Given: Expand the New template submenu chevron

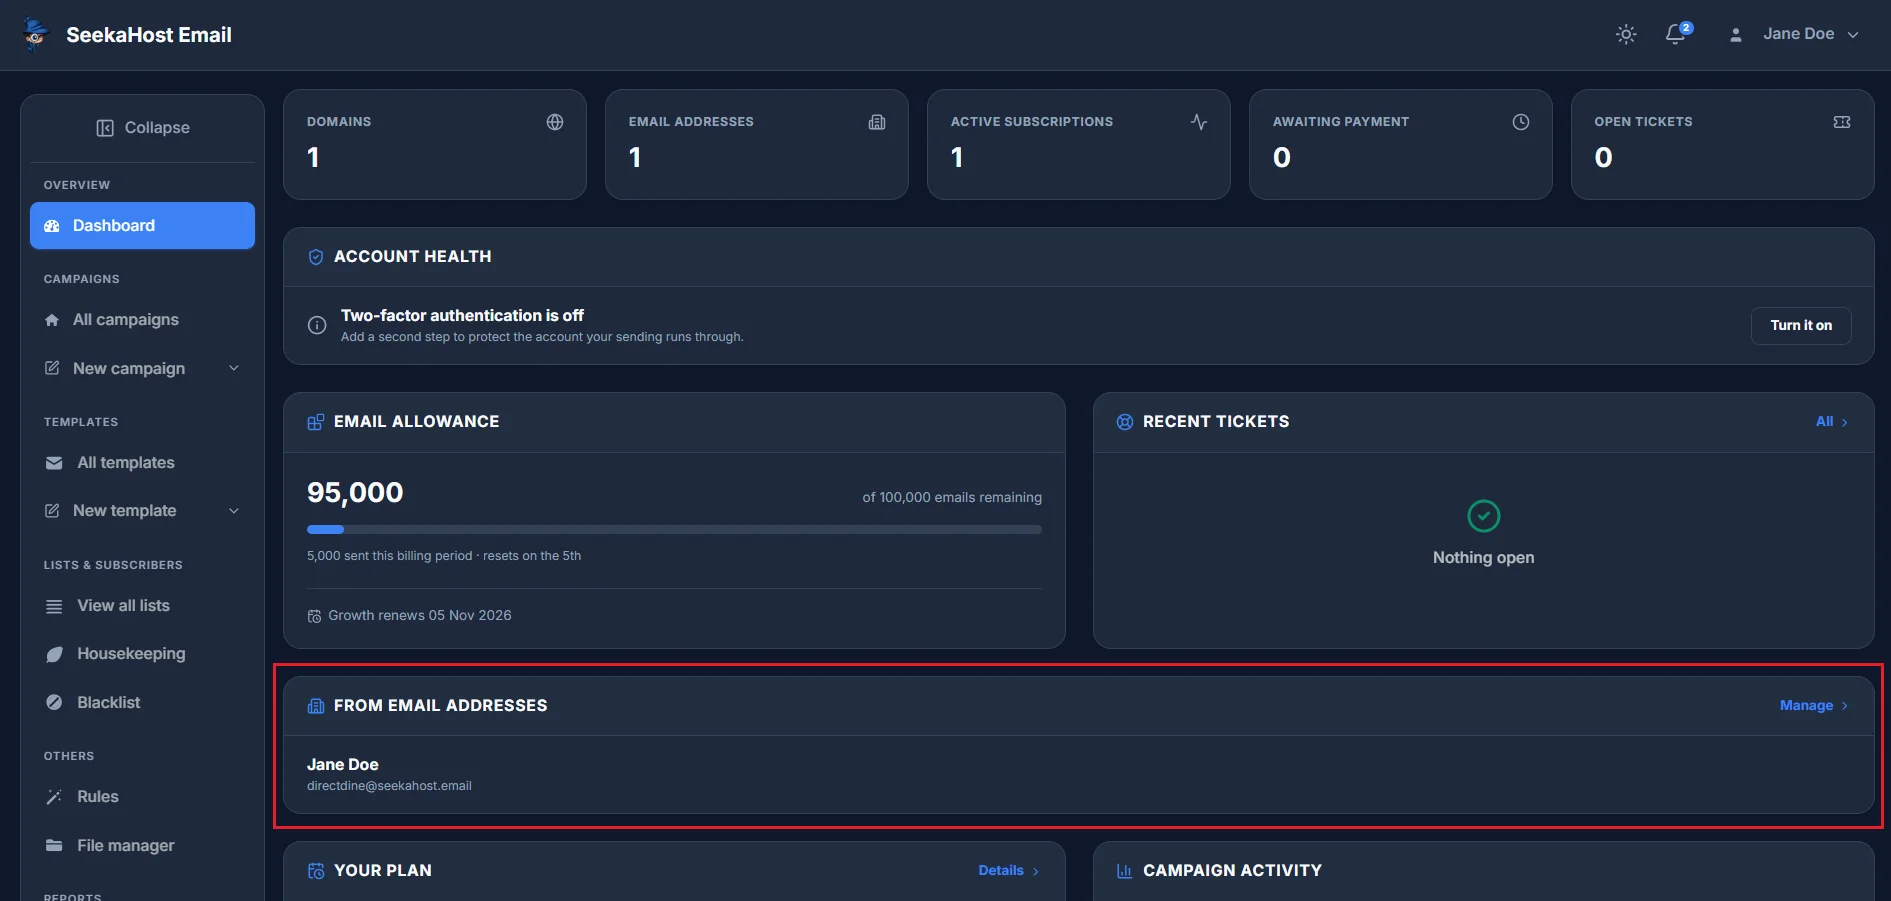Looking at the screenshot, I should (x=234, y=511).
